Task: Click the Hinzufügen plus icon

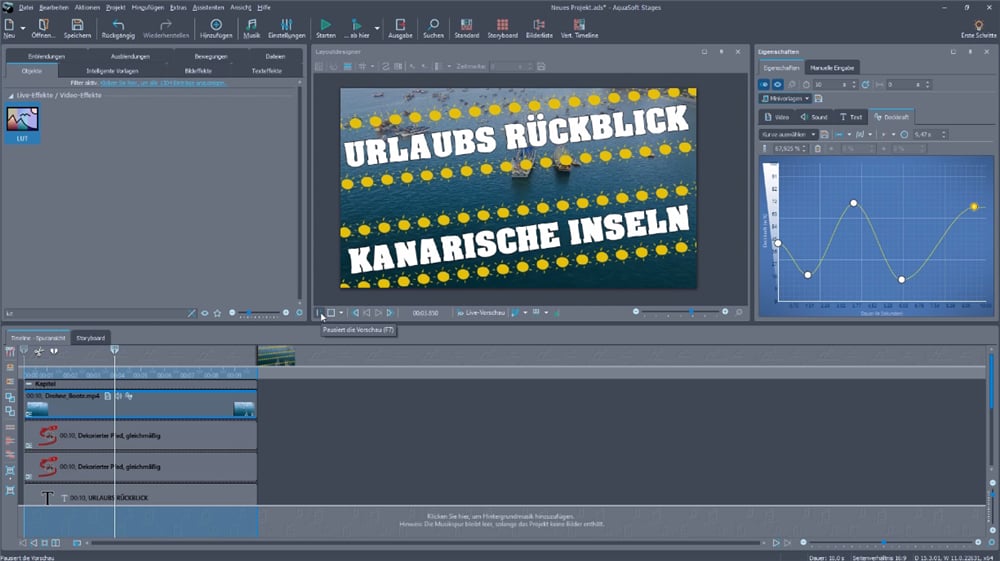Action: (x=216, y=24)
